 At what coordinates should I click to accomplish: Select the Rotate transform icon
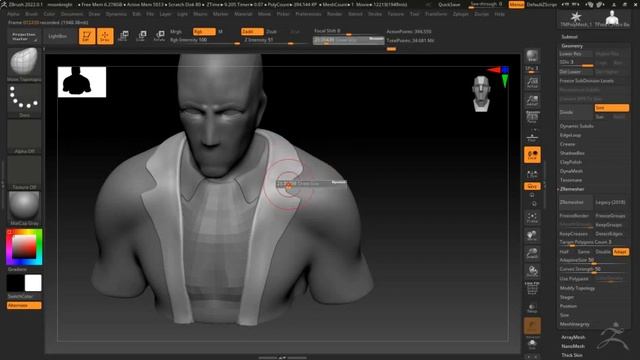[160, 36]
